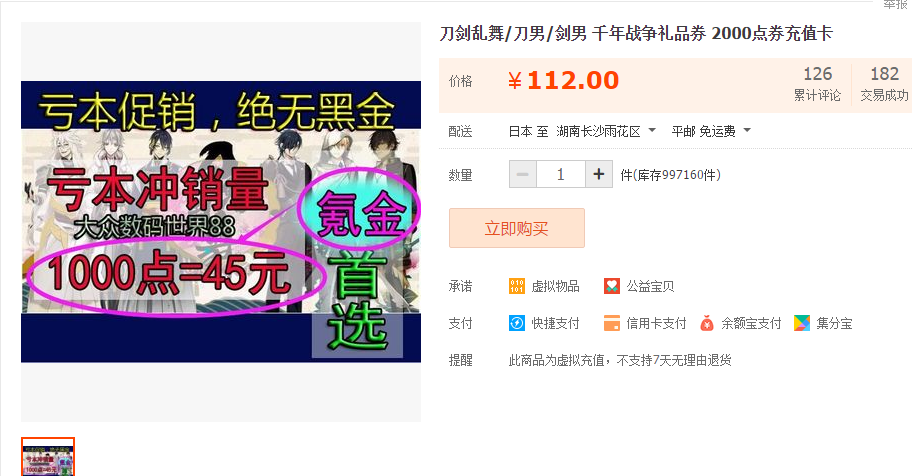This screenshot has height=476, width=912.
Task: Decrease quantity with the minus button
Action: pyautogui.click(x=523, y=174)
